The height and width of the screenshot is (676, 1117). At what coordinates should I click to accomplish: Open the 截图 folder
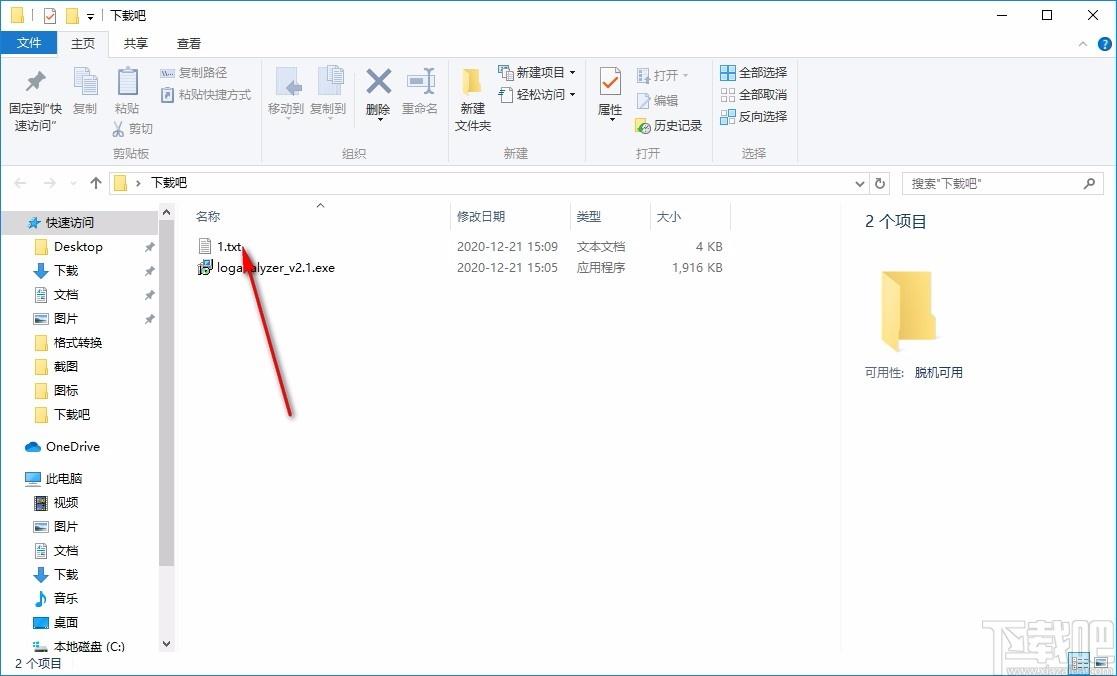pyautogui.click(x=66, y=367)
